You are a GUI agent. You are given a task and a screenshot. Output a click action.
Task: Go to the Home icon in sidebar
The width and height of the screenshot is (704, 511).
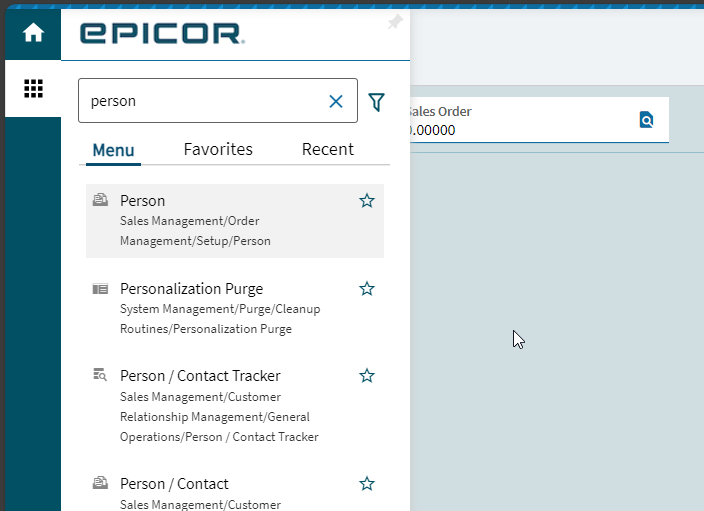[x=33, y=33]
